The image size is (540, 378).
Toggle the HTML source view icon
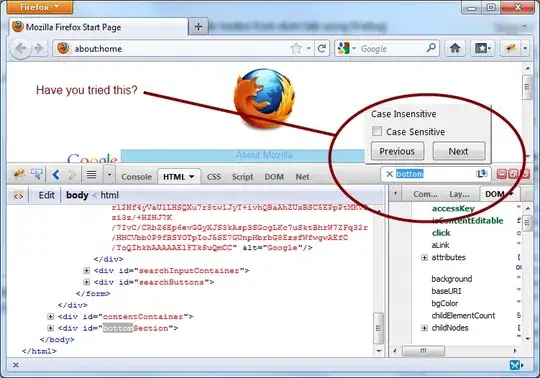[x=18, y=196]
